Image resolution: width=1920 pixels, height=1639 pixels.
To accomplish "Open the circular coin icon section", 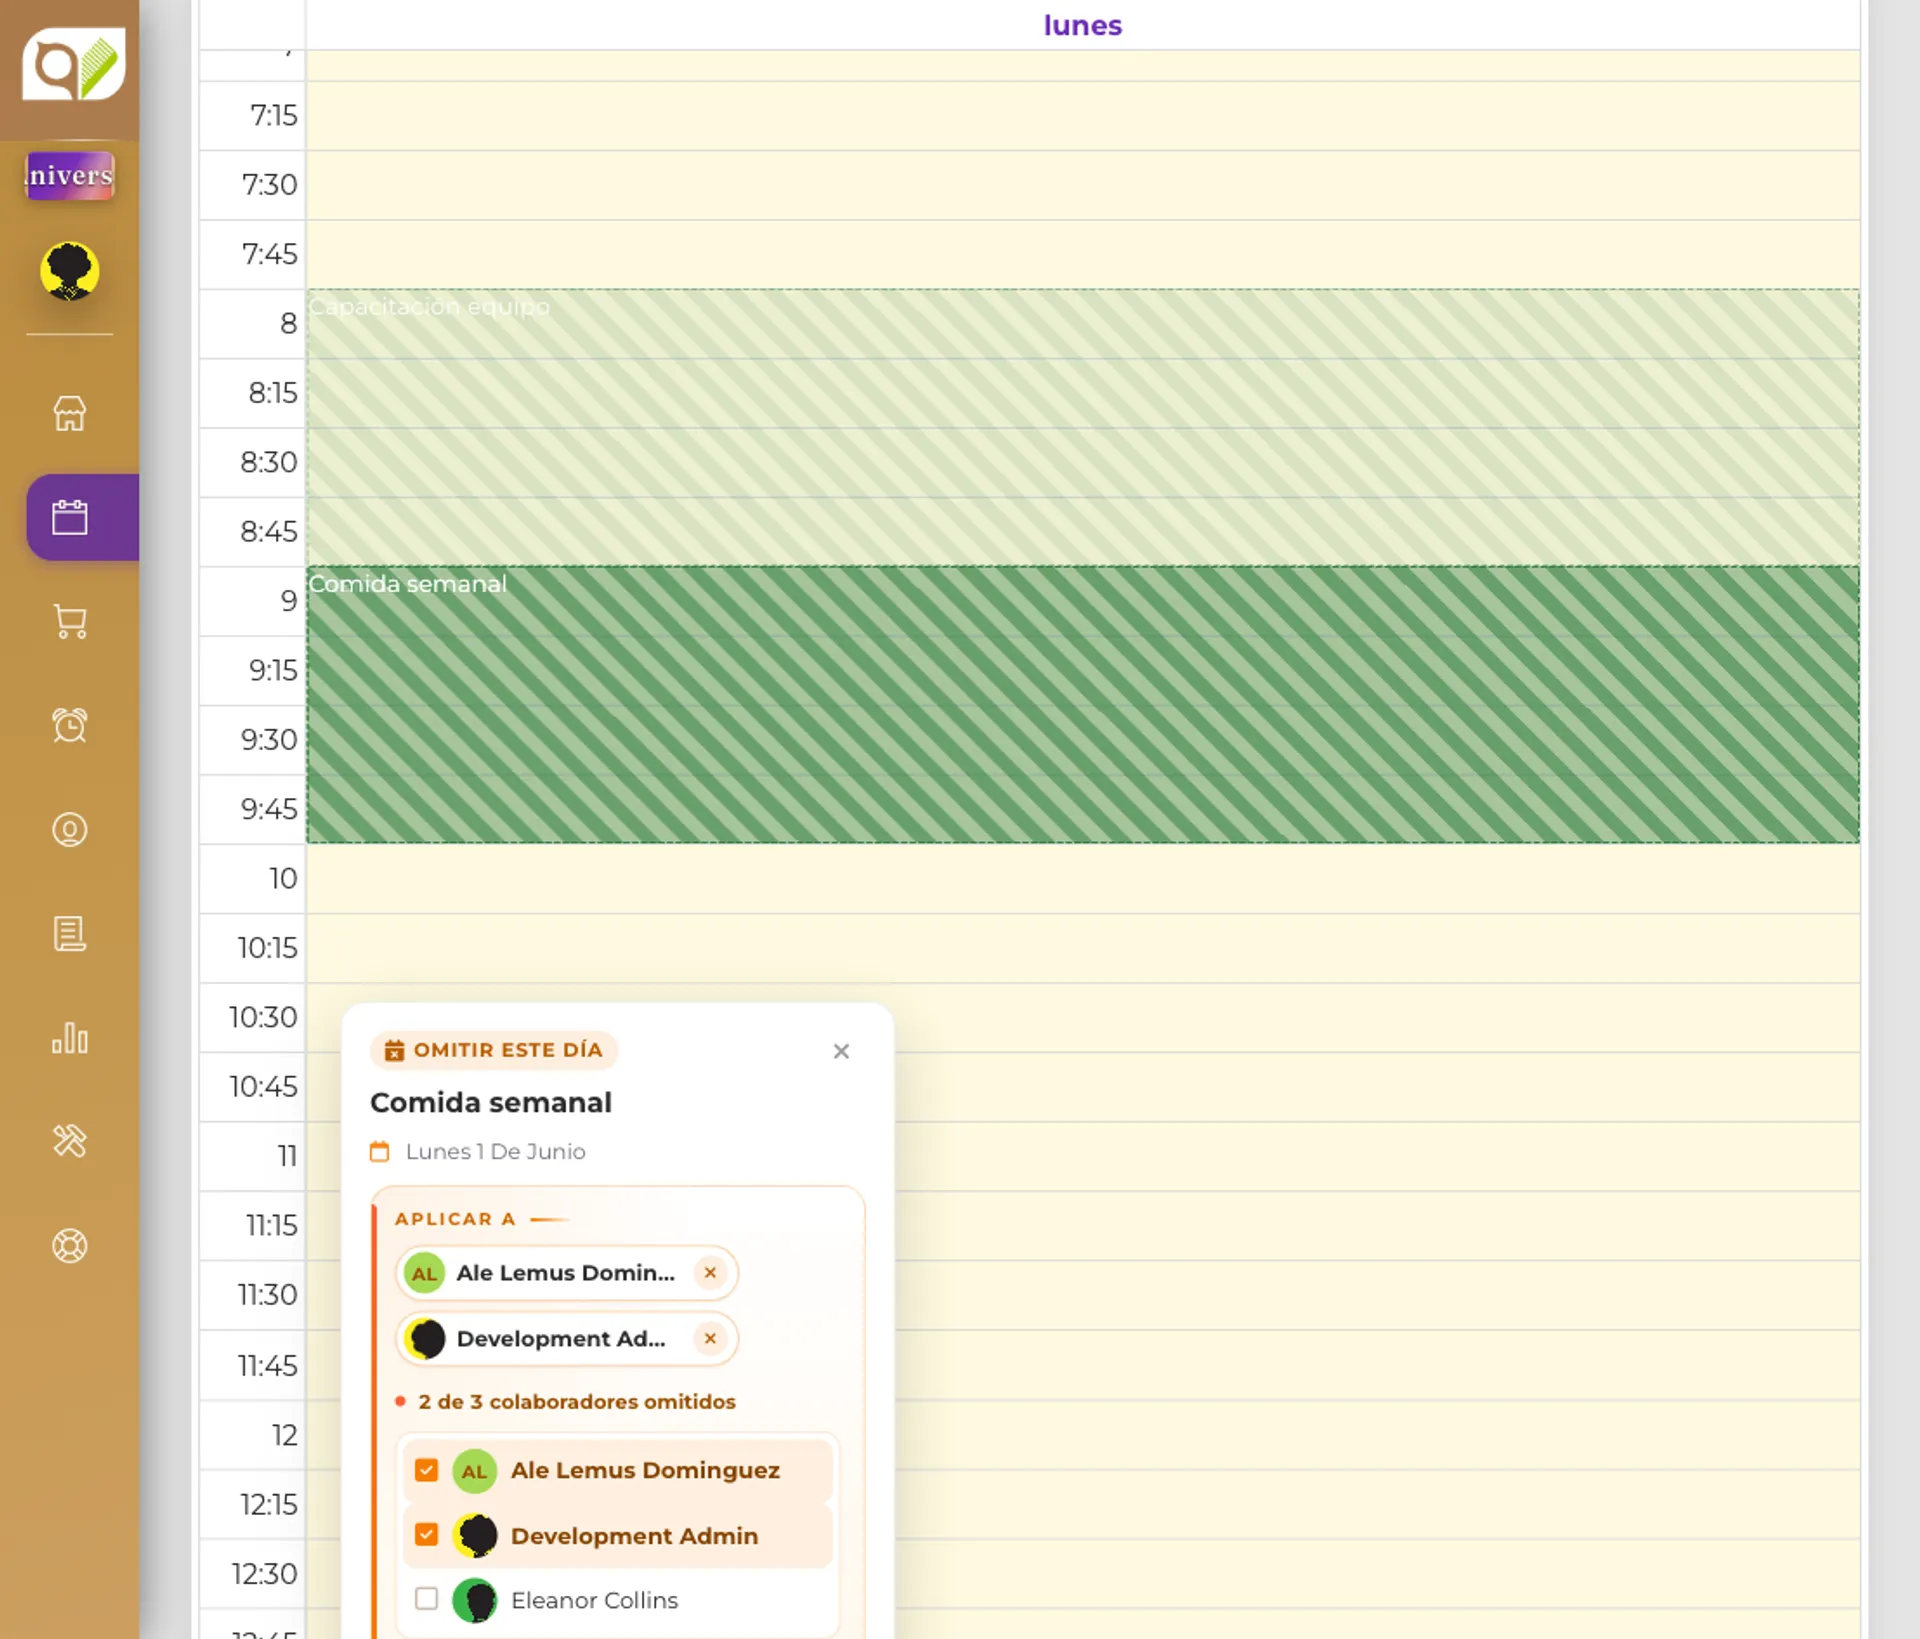I will click(69, 829).
